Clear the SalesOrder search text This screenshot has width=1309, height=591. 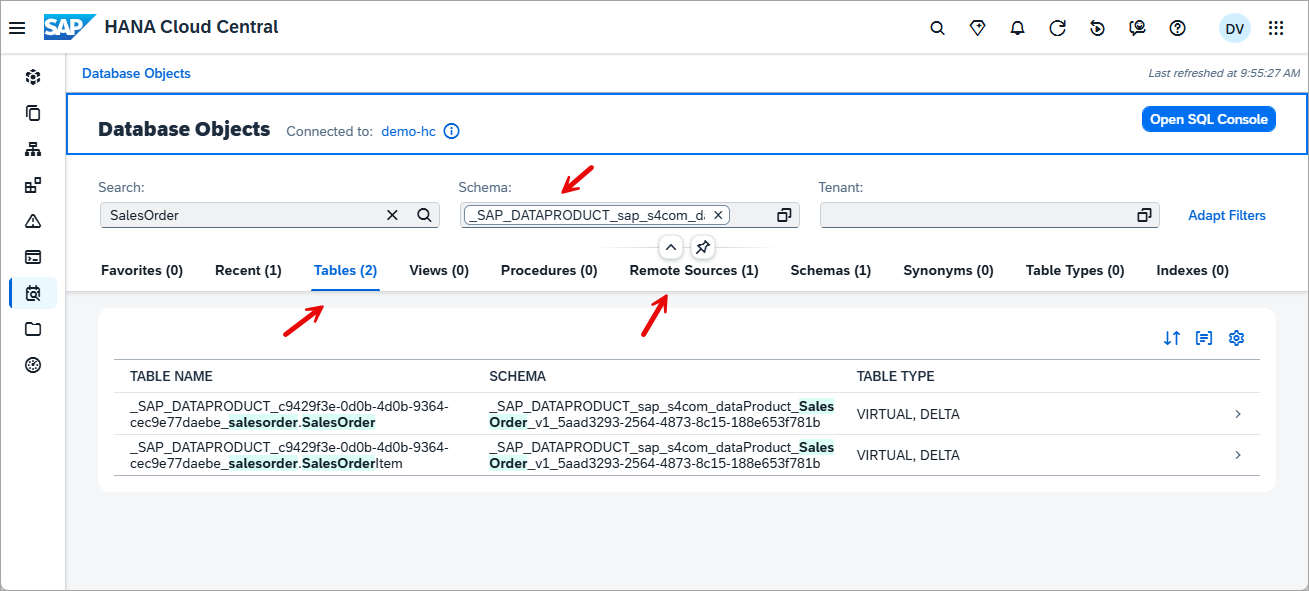pos(392,215)
